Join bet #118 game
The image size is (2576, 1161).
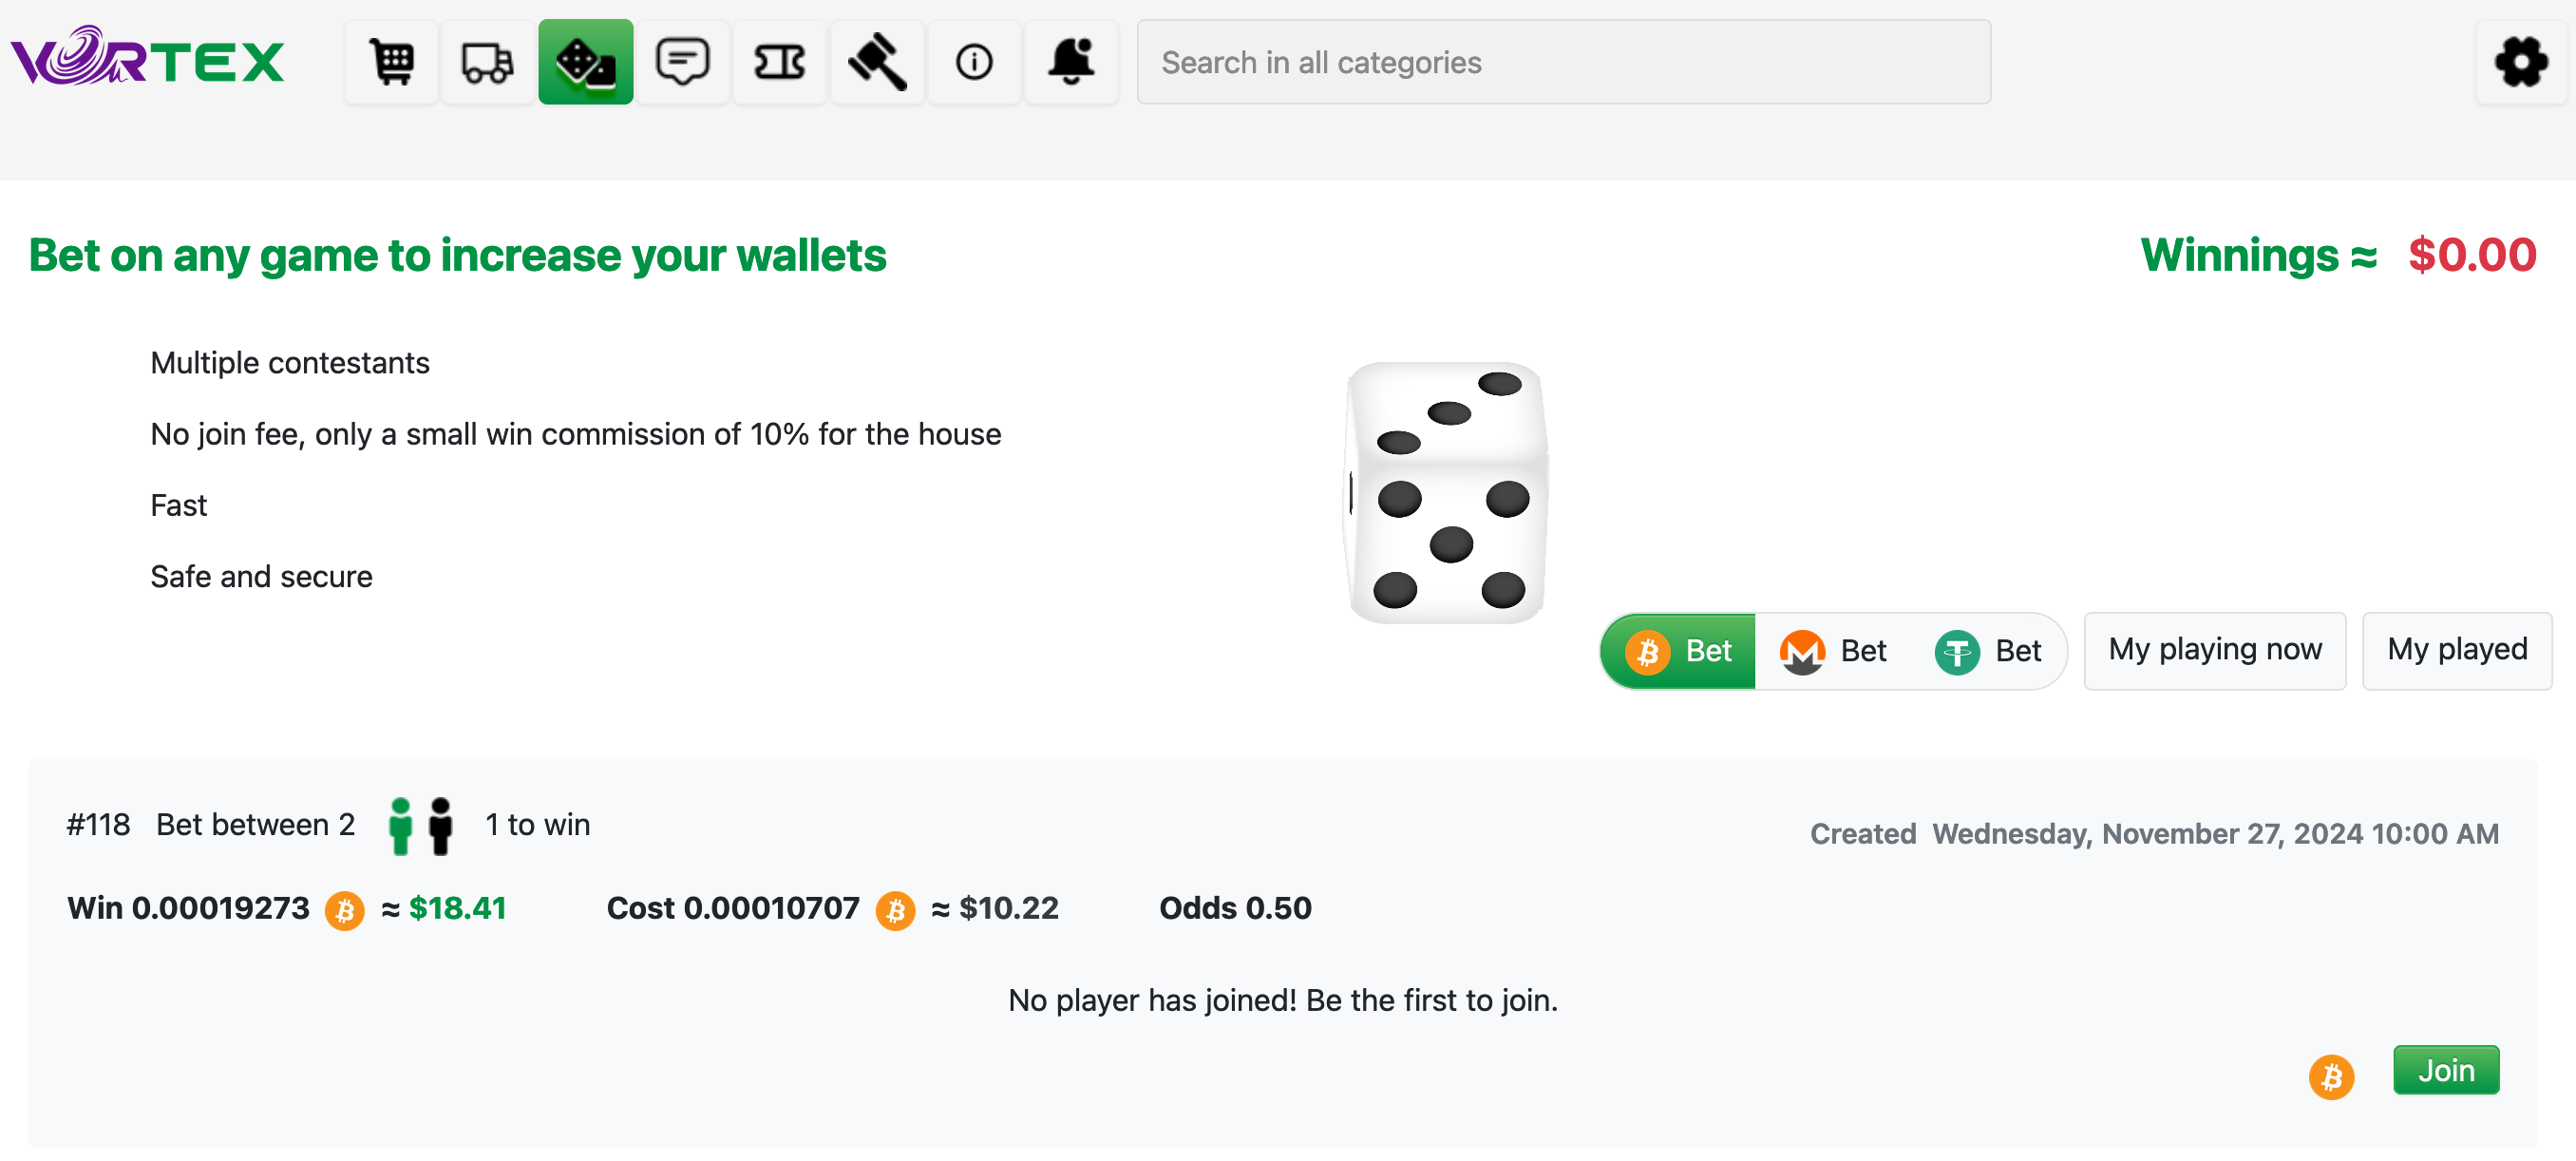pyautogui.click(x=2446, y=1067)
